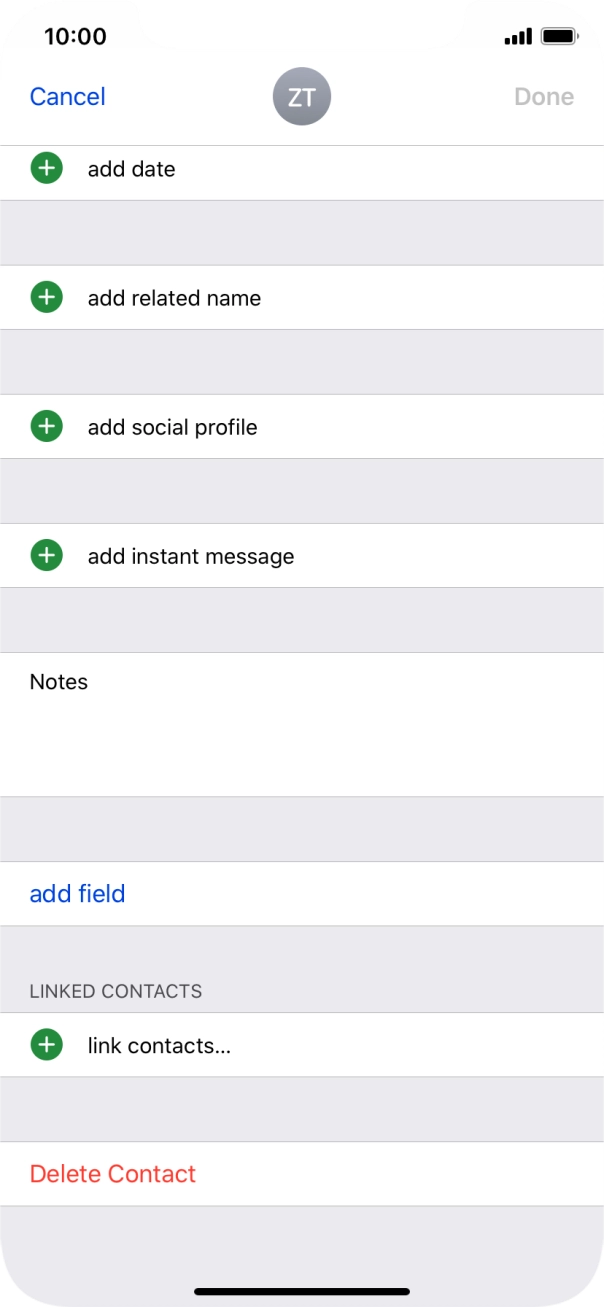The width and height of the screenshot is (604, 1307).
Task: Tap the battery indicator in the status bar
Action: coord(560,35)
